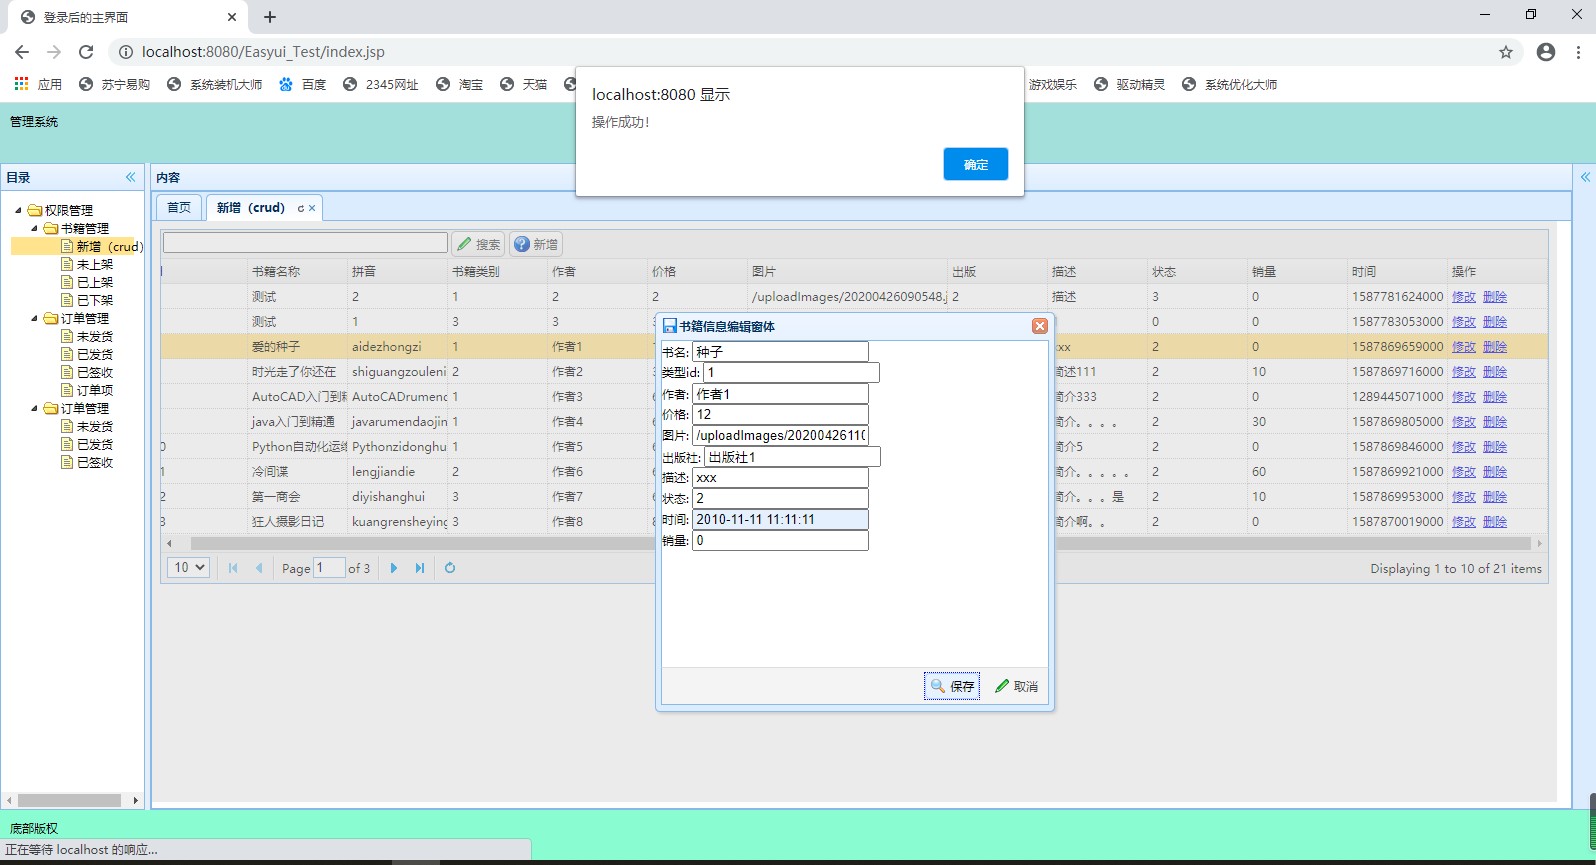This screenshot has width=1596, height=865.
Task: Click the search text box above the grid
Action: point(305,243)
